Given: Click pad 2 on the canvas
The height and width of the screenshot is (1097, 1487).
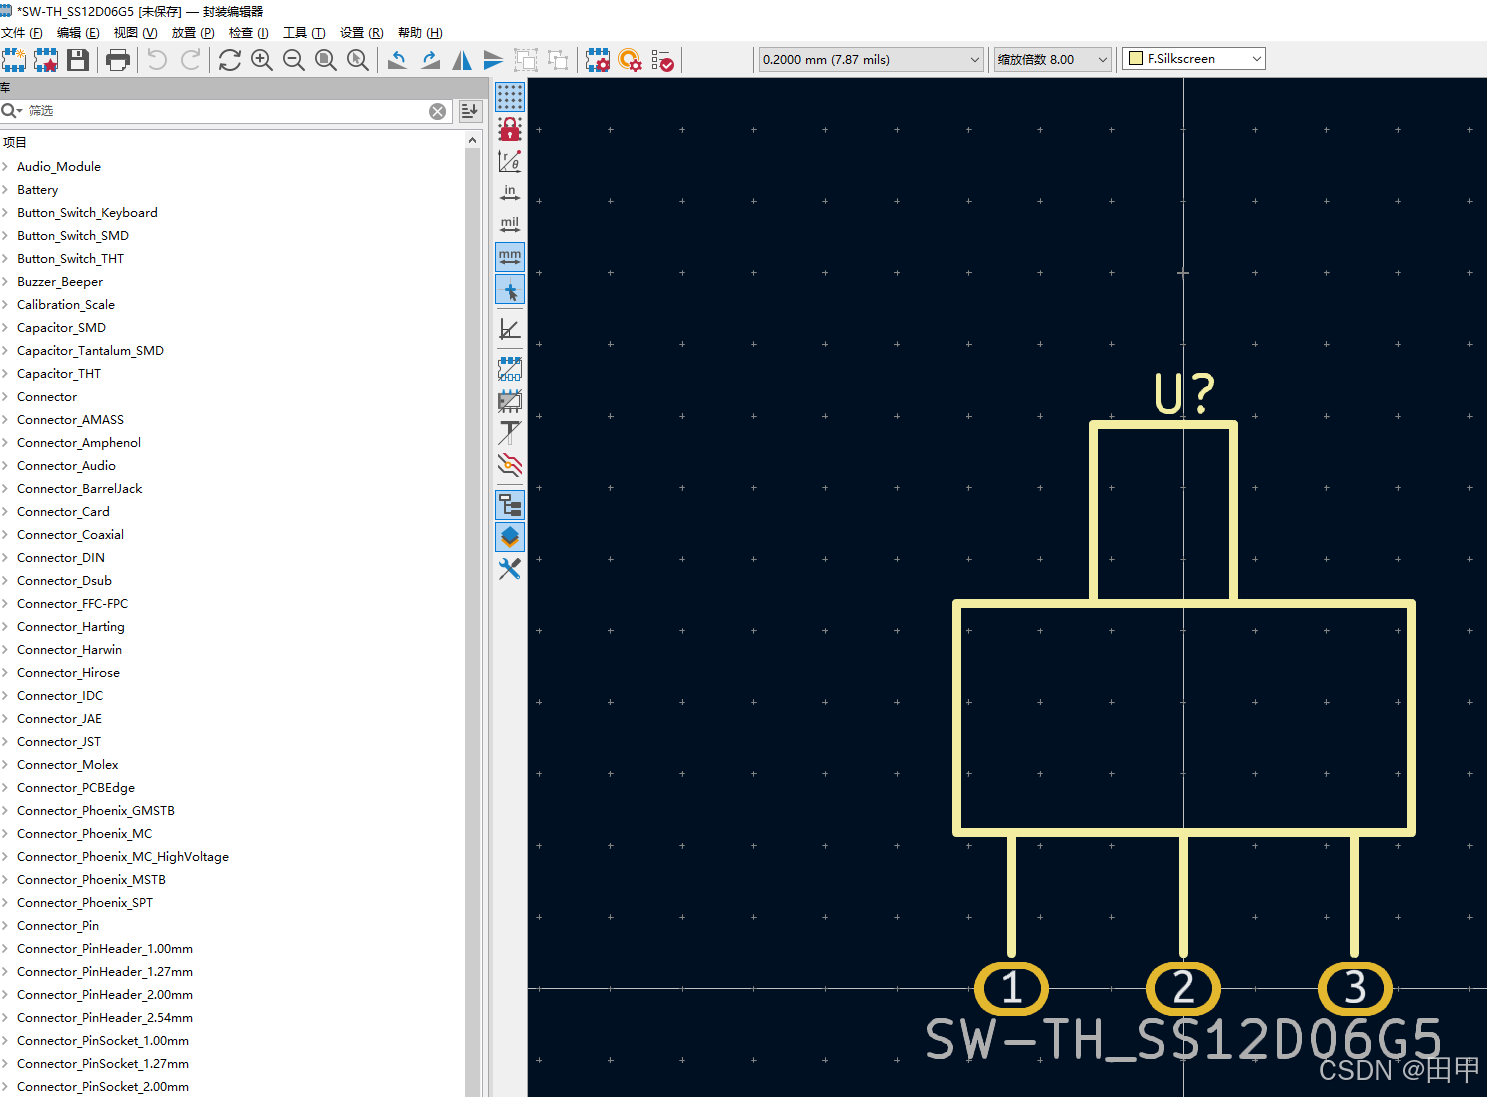Looking at the screenshot, I should coord(1183,988).
